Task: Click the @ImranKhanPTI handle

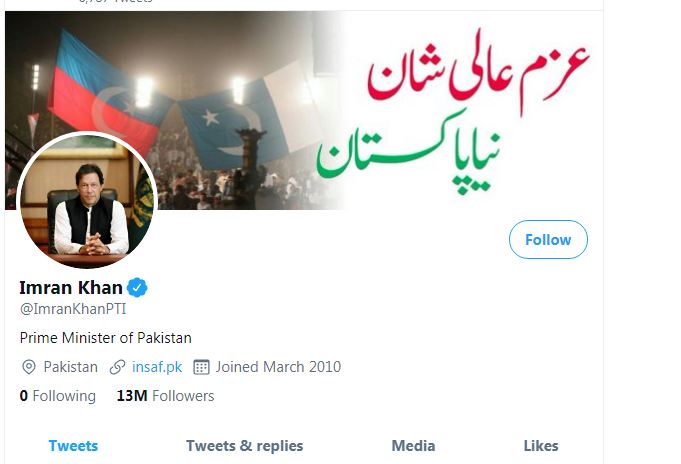Action: (x=73, y=309)
